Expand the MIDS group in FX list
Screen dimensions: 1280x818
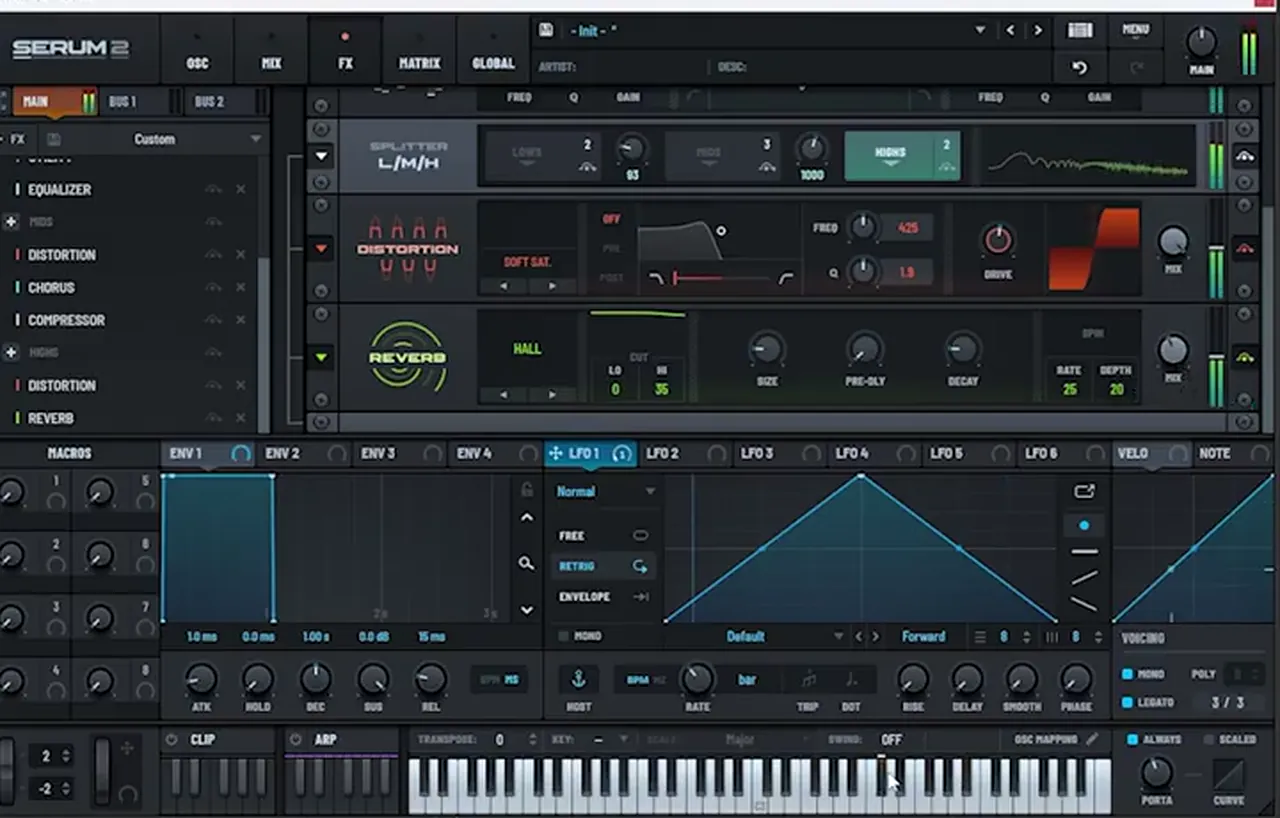click(11, 222)
